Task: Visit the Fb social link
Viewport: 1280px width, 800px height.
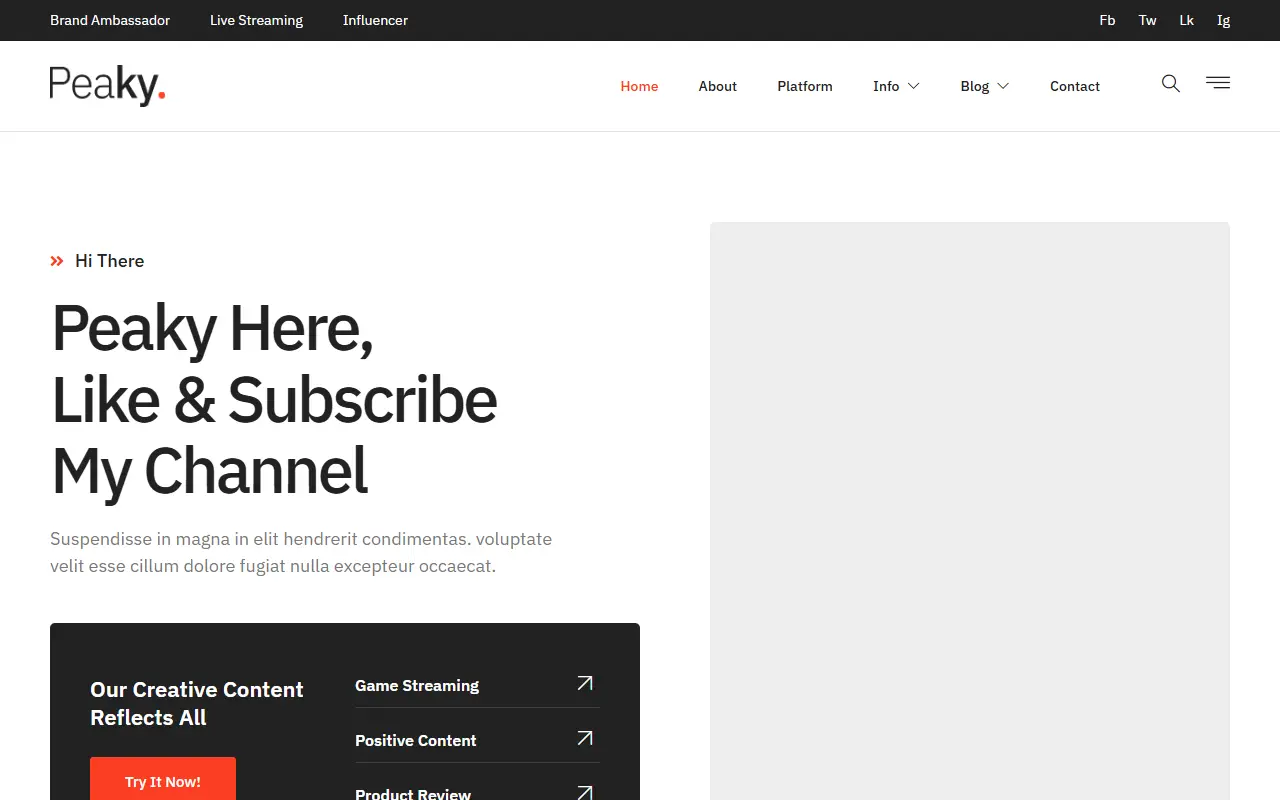Action: (1107, 20)
